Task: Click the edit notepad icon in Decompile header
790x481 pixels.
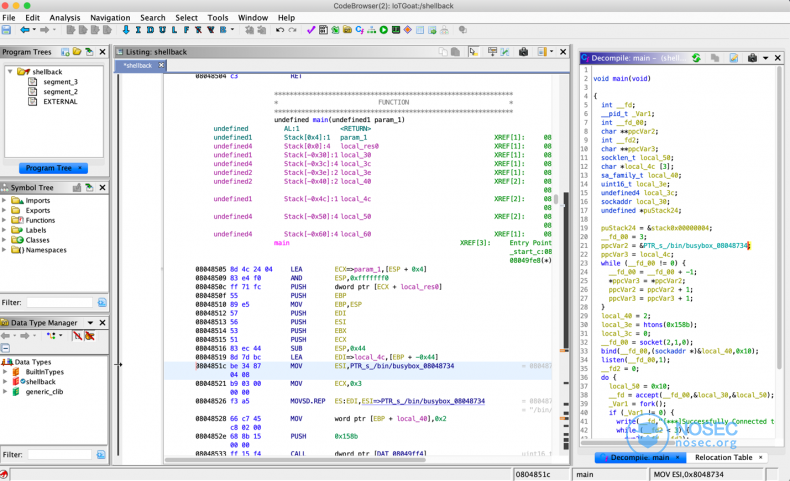Action: 734,58
